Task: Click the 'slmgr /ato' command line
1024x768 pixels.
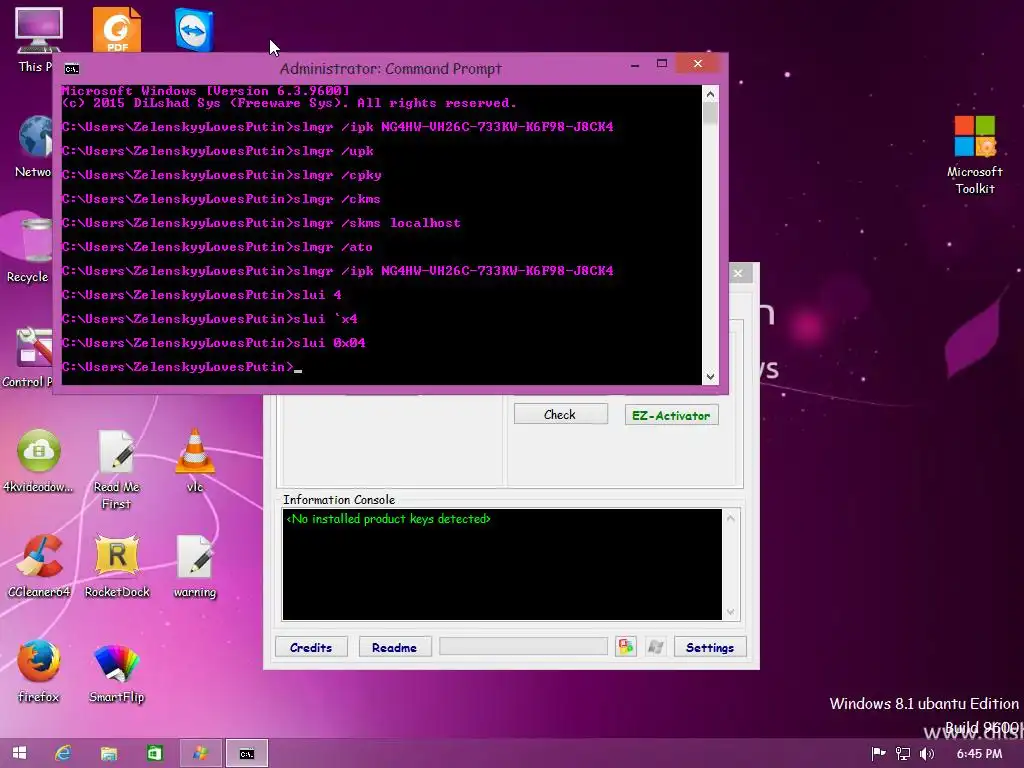Action: 217,247
